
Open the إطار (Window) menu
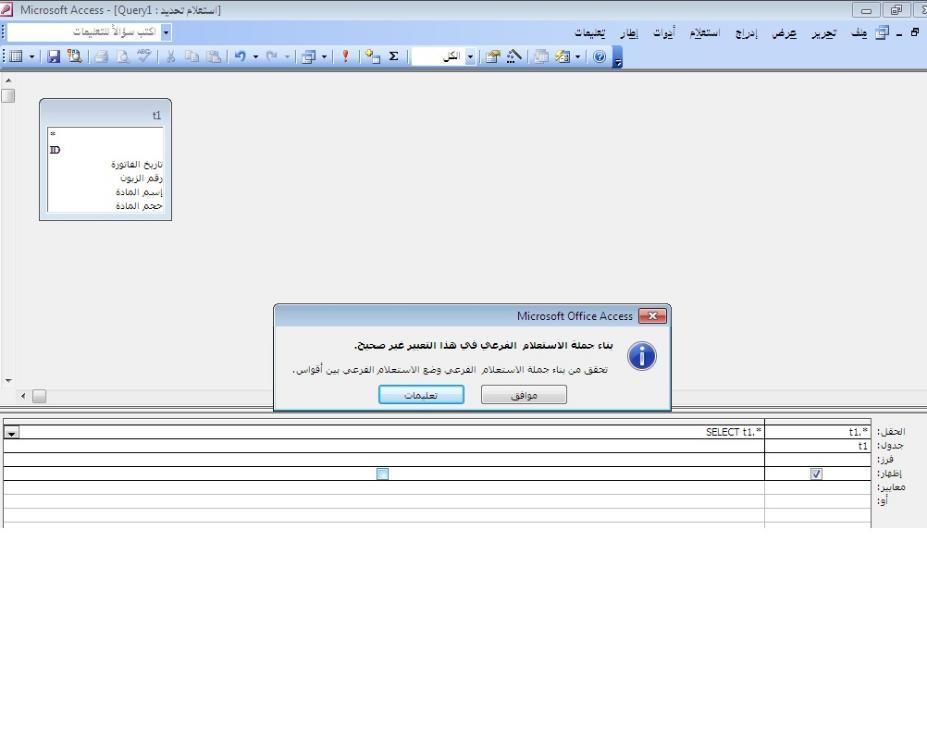[x=629, y=33]
